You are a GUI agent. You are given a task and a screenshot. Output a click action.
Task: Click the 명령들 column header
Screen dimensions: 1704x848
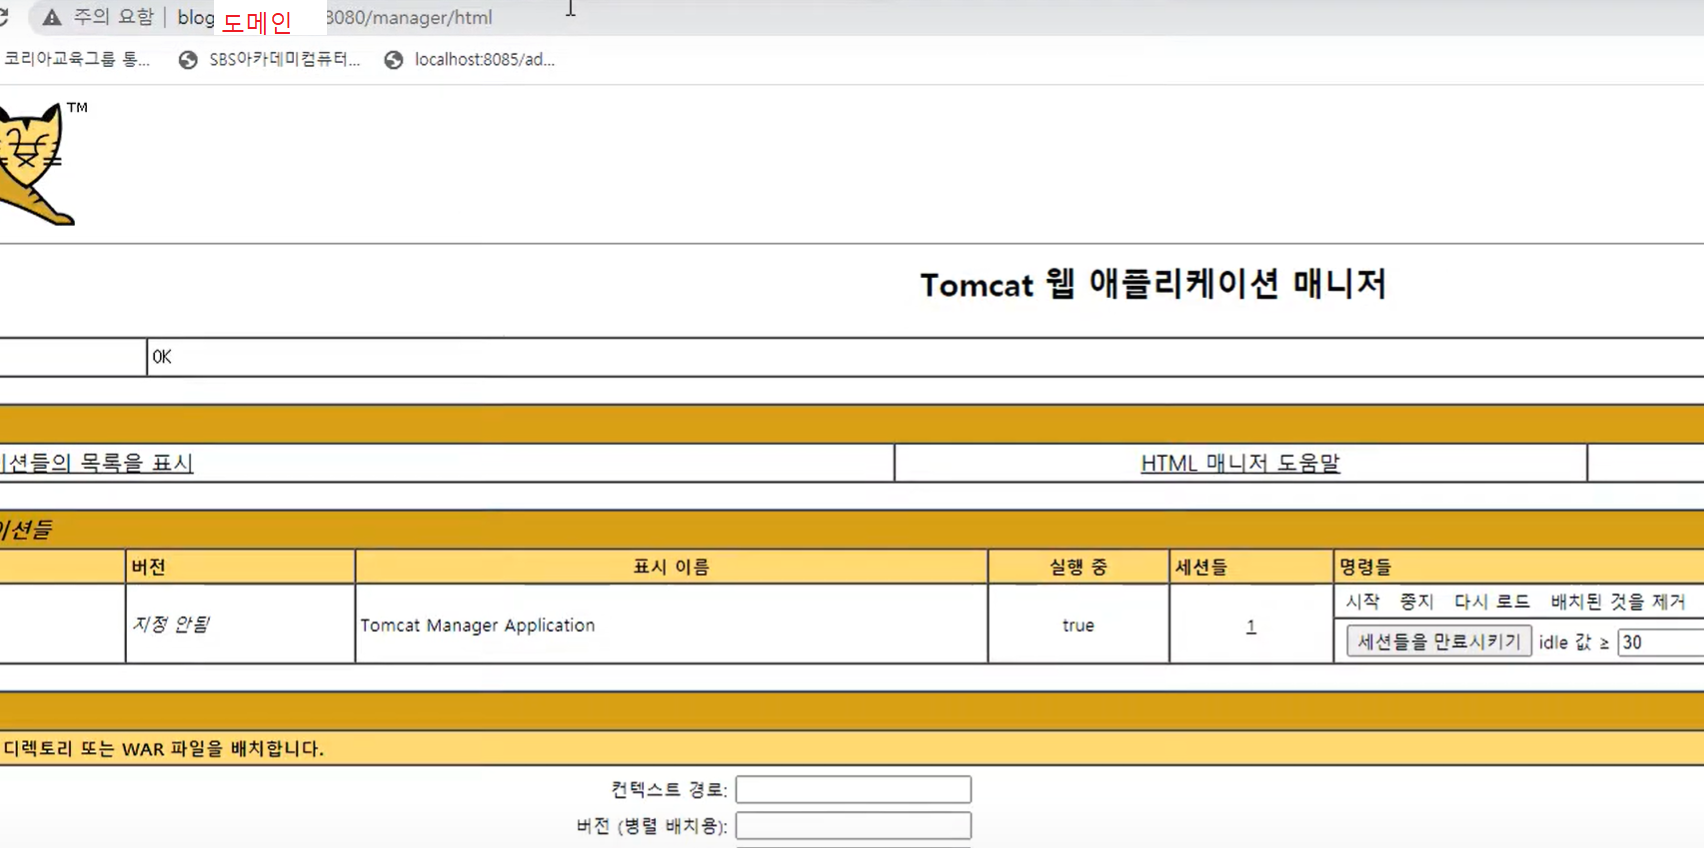pos(1519,567)
